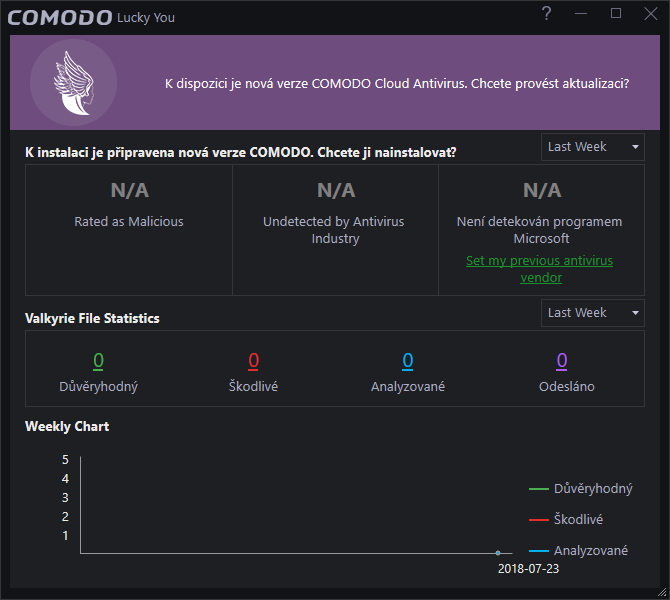Click the Analyzované chart legend text
Screen dimensions: 670x600
pos(591,551)
